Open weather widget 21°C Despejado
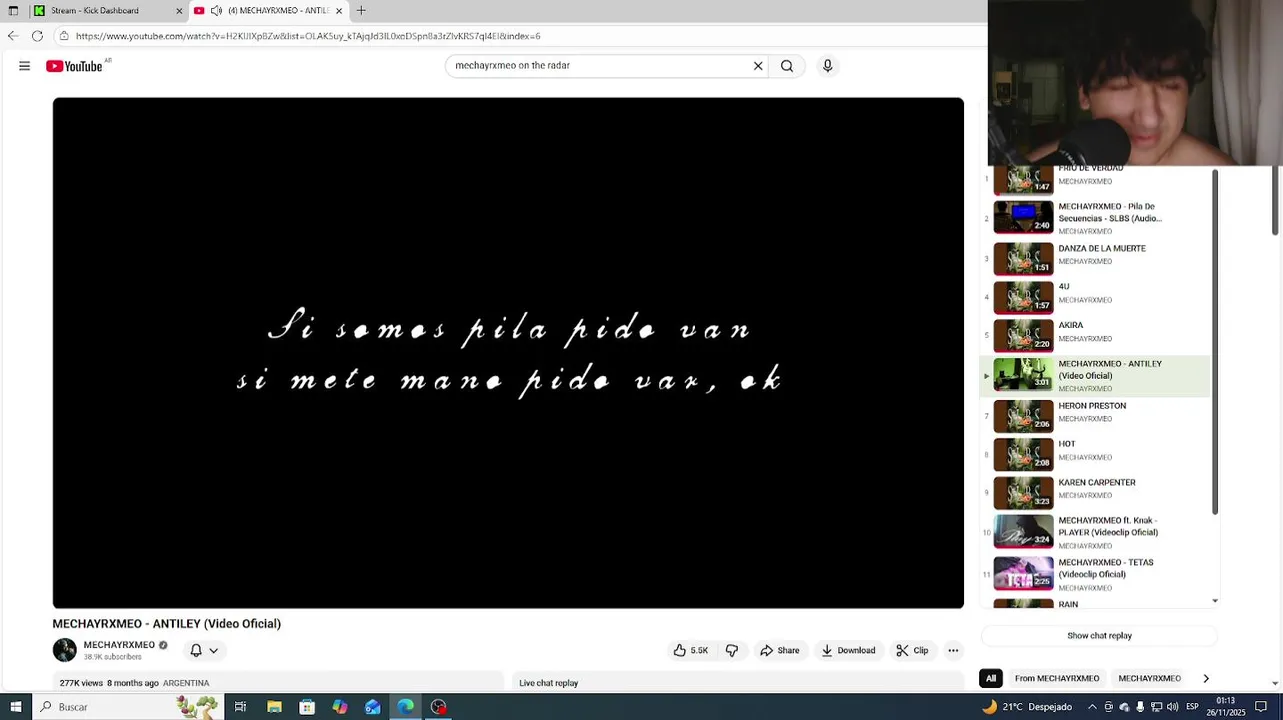 click(1028, 707)
